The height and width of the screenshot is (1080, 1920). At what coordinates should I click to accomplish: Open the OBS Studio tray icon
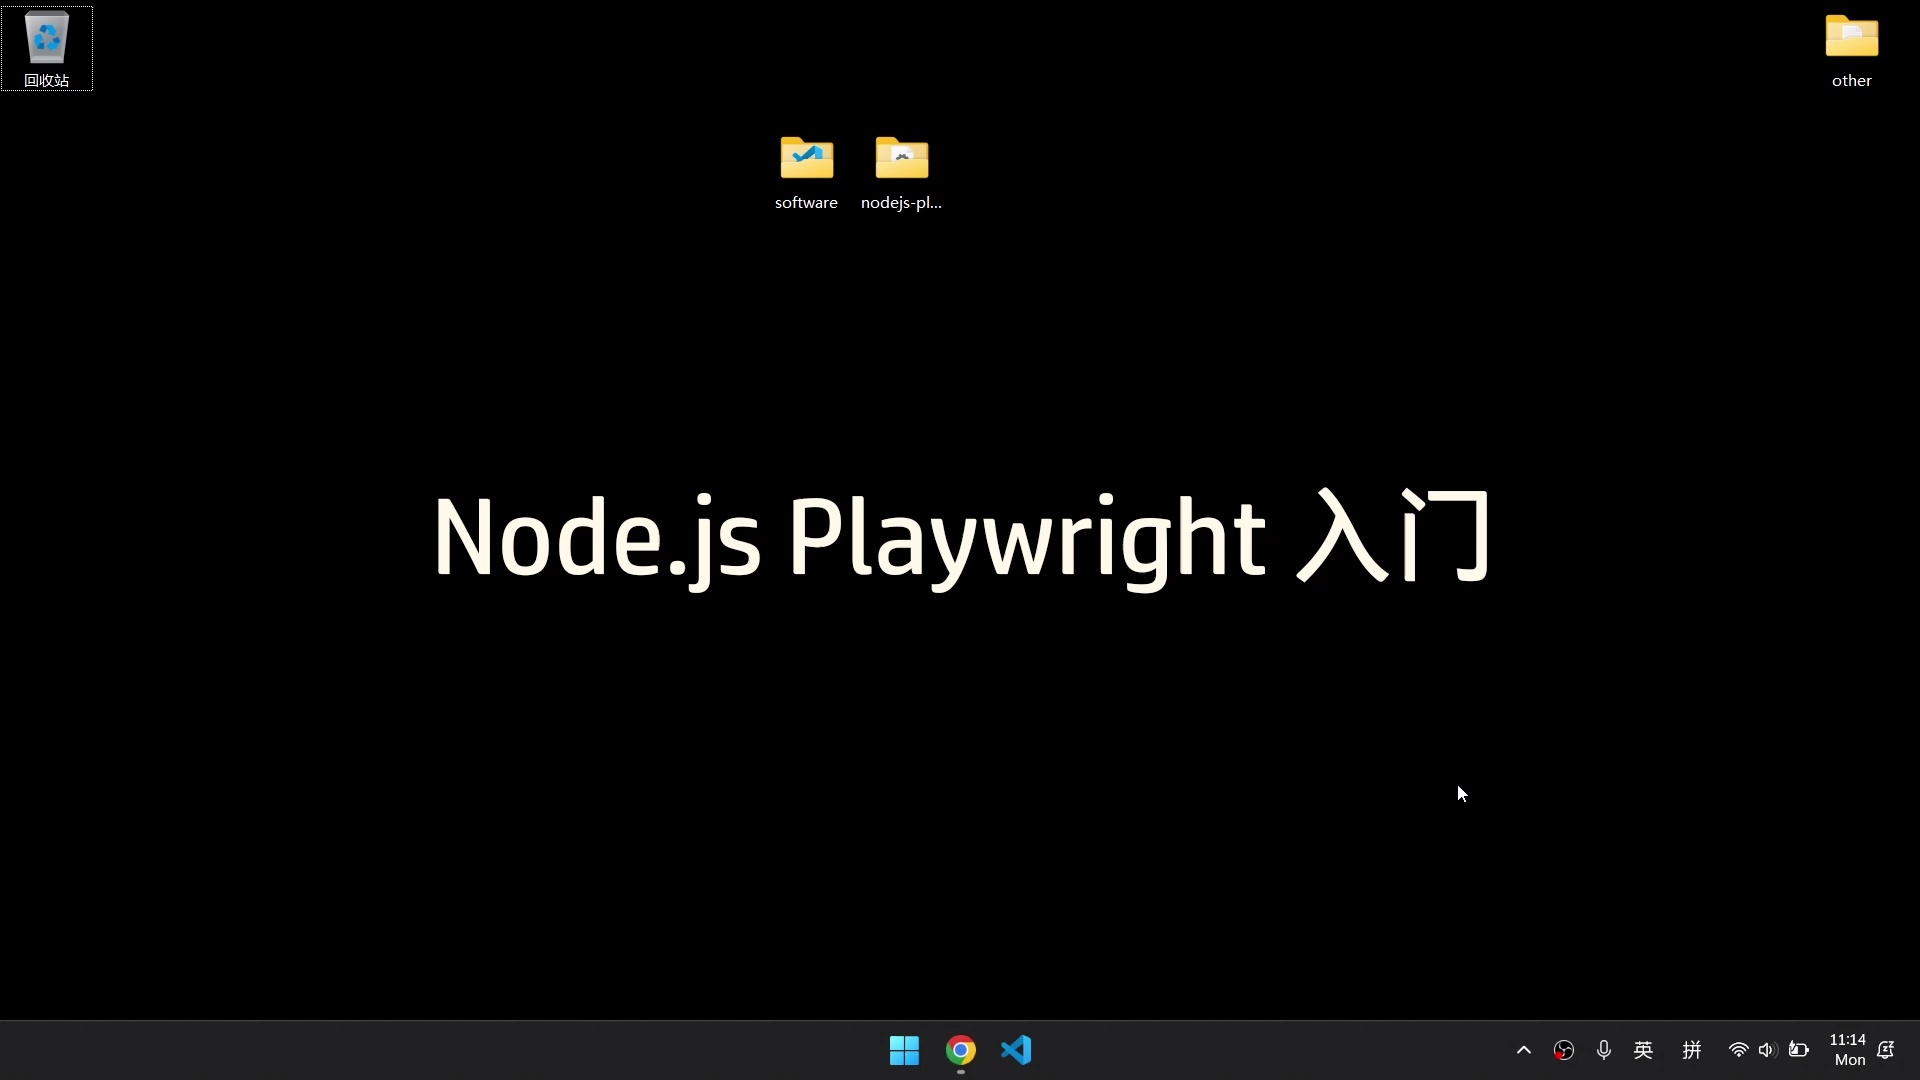click(1563, 1051)
